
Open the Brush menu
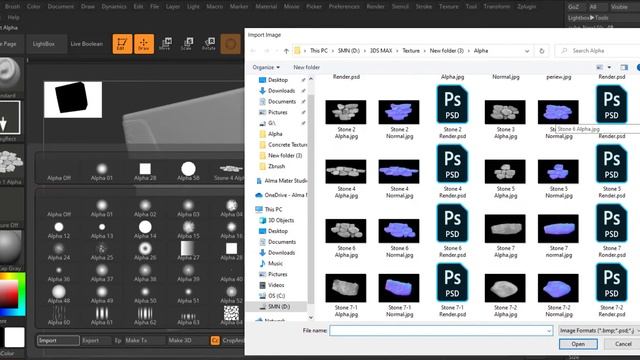(x=12, y=7)
